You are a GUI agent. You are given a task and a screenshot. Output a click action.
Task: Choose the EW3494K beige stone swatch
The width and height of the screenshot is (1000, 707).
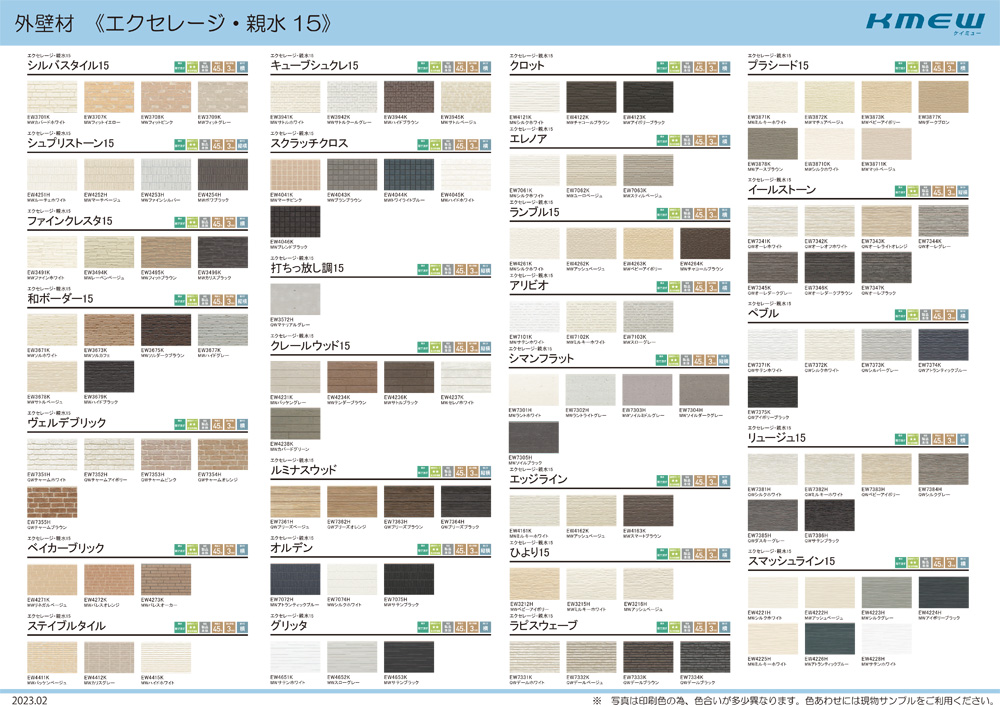point(109,252)
